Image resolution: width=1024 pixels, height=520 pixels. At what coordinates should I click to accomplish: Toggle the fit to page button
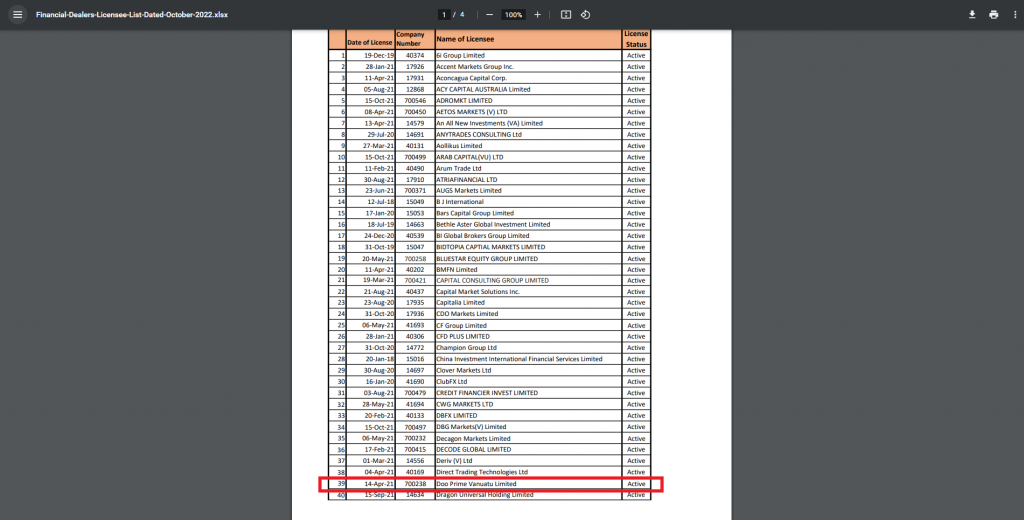566,15
